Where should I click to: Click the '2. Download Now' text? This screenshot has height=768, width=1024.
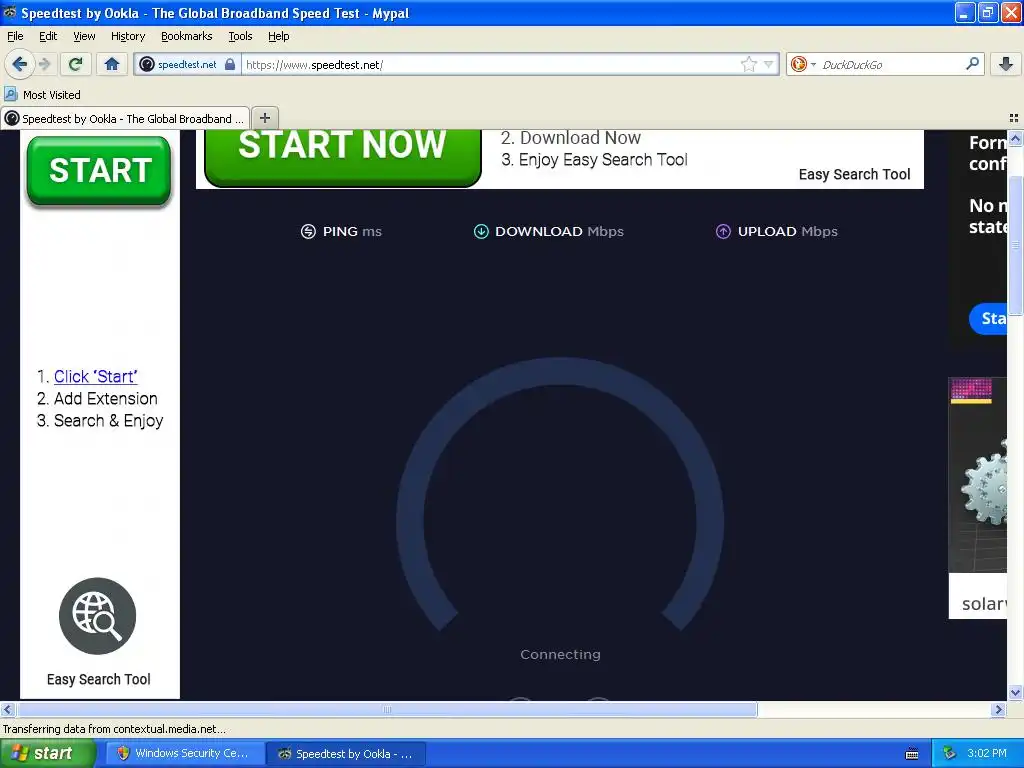pos(571,138)
